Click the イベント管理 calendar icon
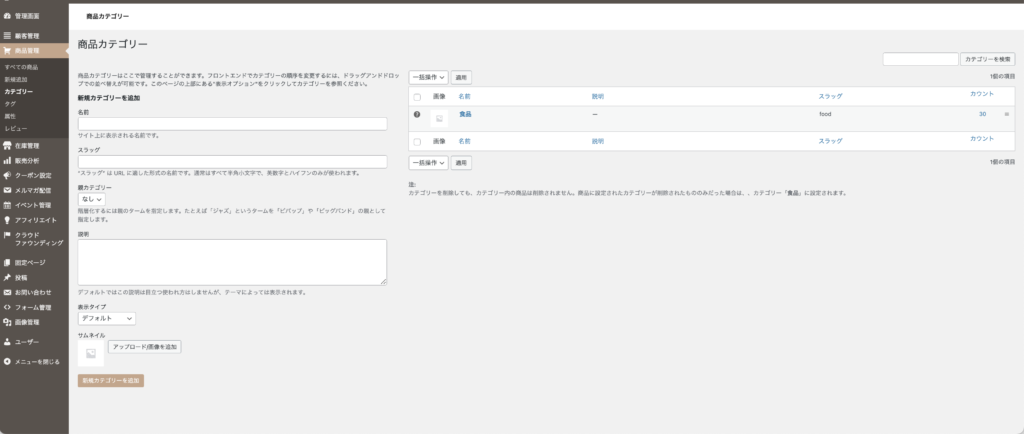This screenshot has height=434, width=1024. (7, 205)
